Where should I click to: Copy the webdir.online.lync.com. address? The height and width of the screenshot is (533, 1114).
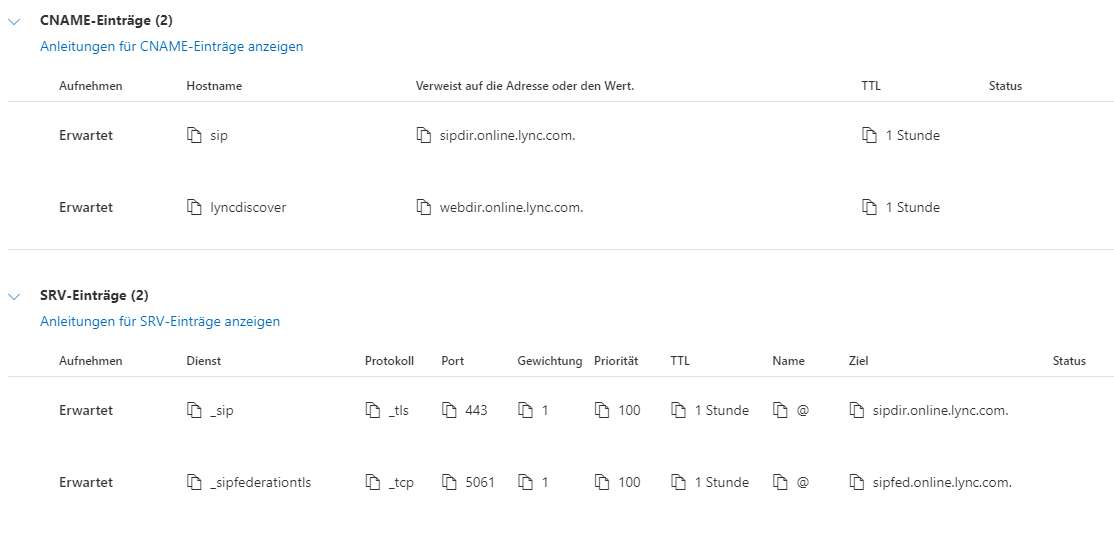tap(423, 208)
